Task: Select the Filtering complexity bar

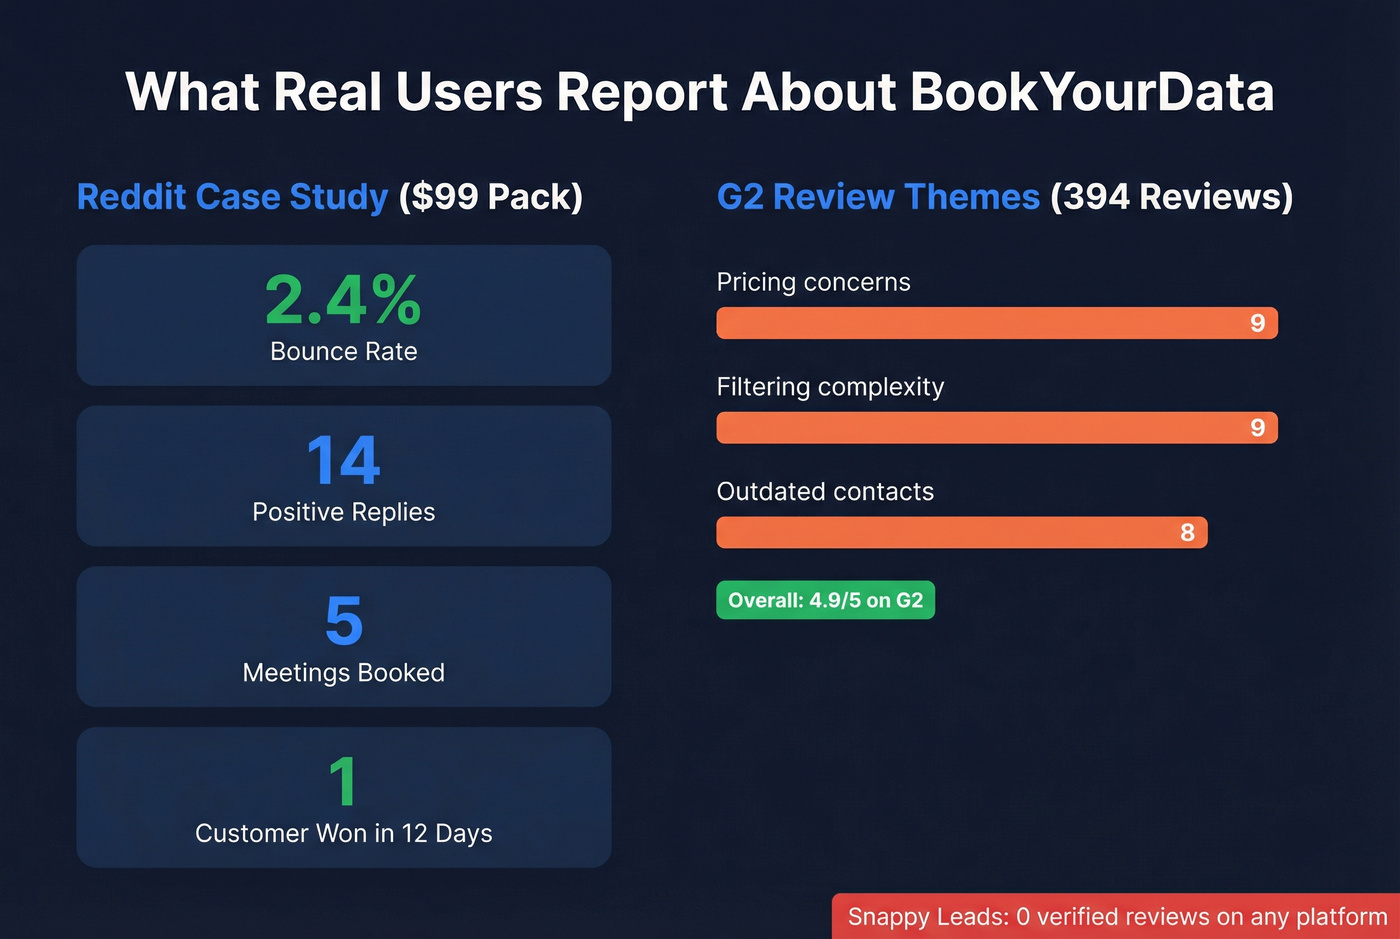Action: click(996, 427)
